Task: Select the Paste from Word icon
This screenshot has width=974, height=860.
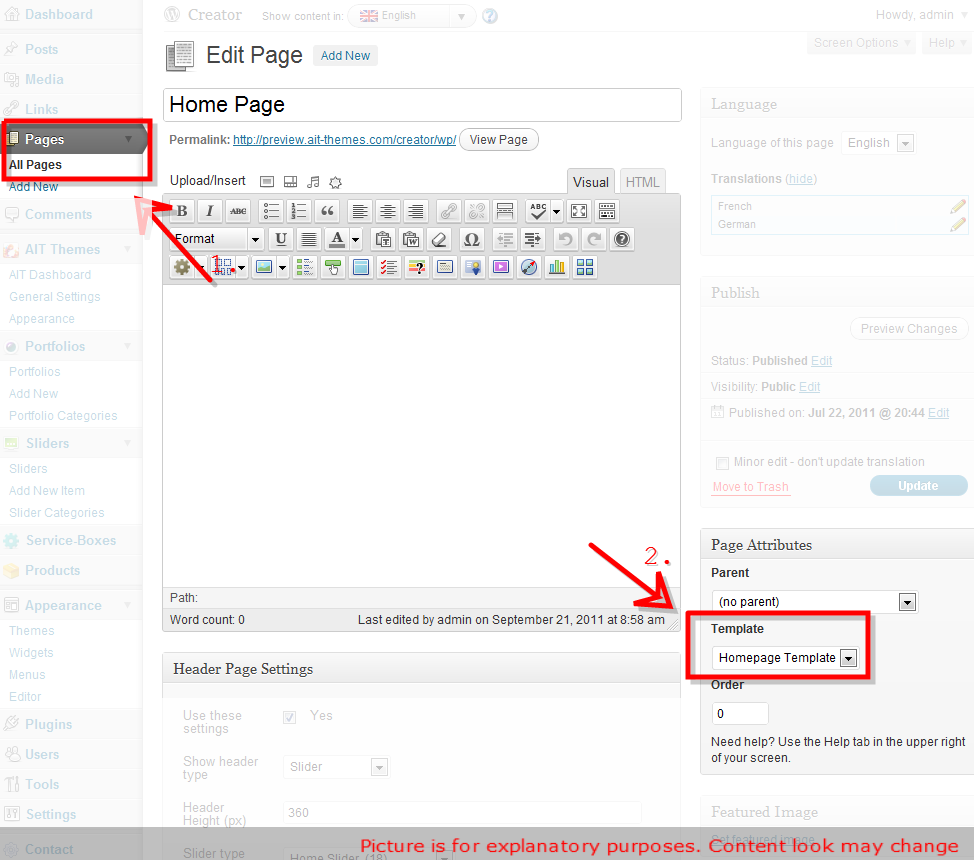Action: 411,238
